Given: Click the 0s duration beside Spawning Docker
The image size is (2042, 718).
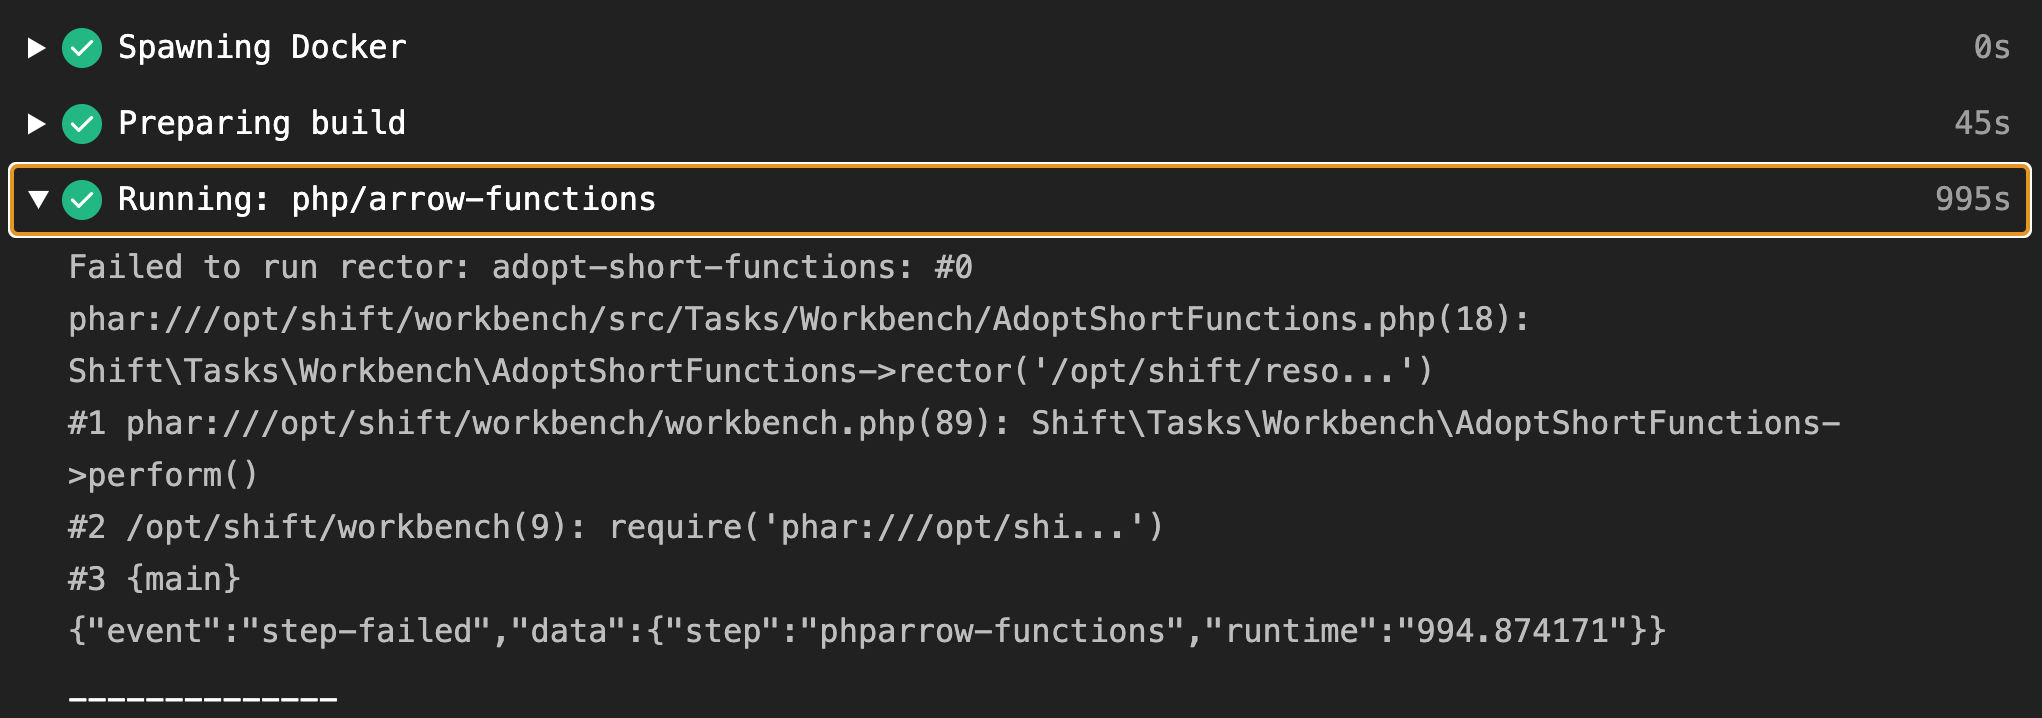Looking at the screenshot, I should tap(1994, 46).
